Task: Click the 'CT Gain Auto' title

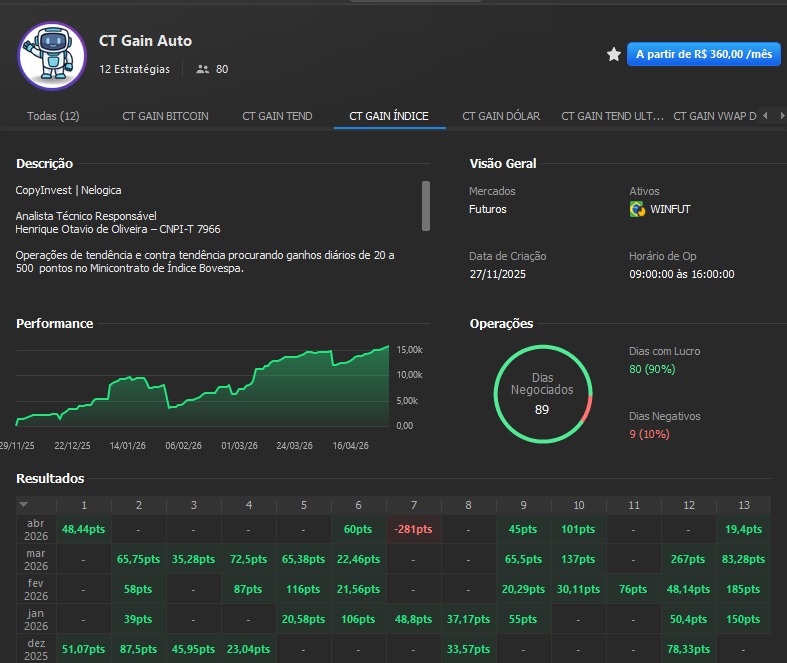Action: click(x=146, y=41)
